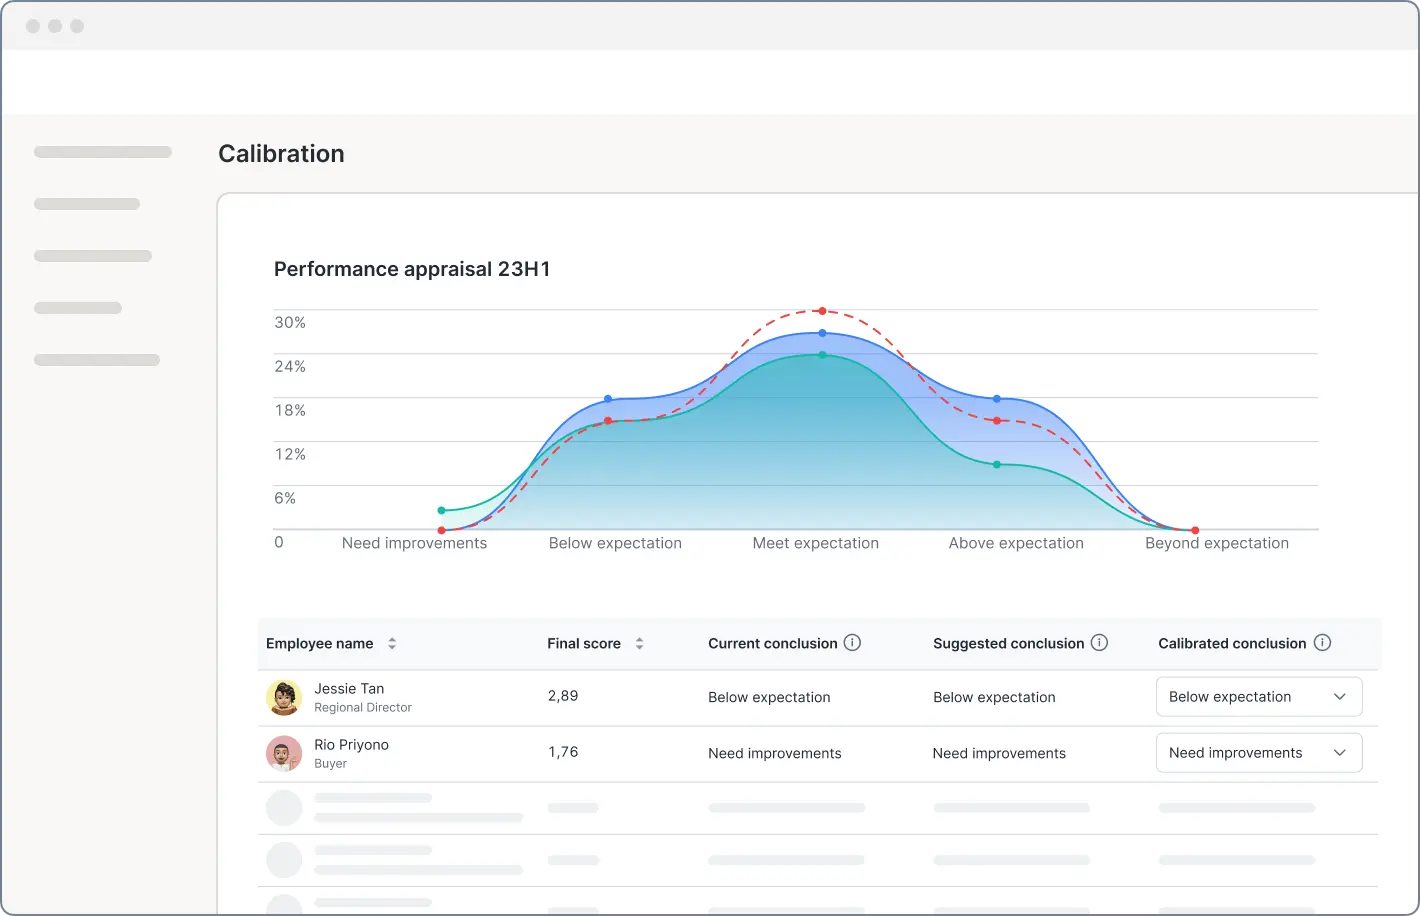The width and height of the screenshot is (1420, 916).
Task: Select the first sidebar menu placeholder
Action: tap(102, 152)
